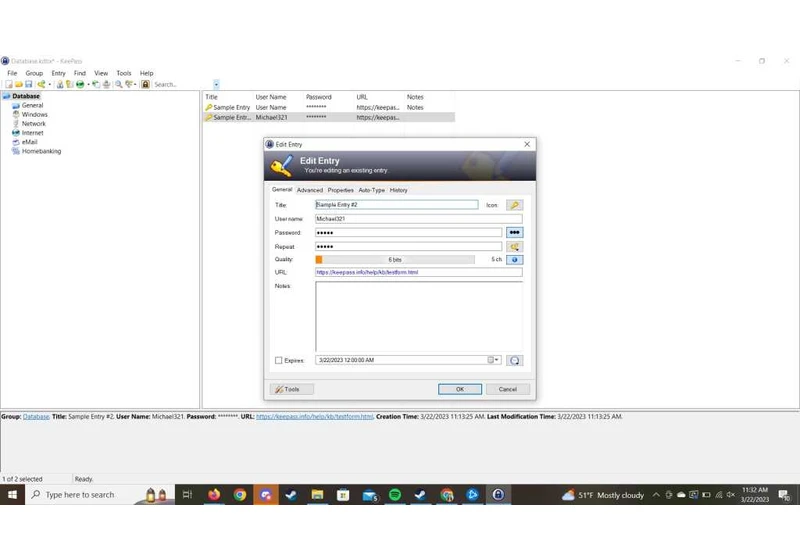
Task: Click the entry Icon key button
Action: click(514, 205)
